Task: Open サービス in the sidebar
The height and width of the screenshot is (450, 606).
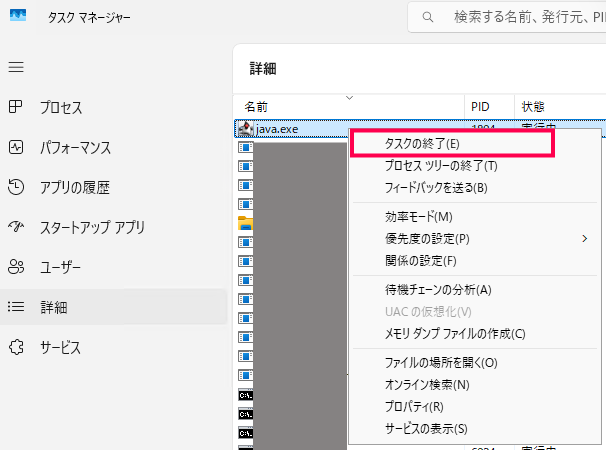Action: 61,347
